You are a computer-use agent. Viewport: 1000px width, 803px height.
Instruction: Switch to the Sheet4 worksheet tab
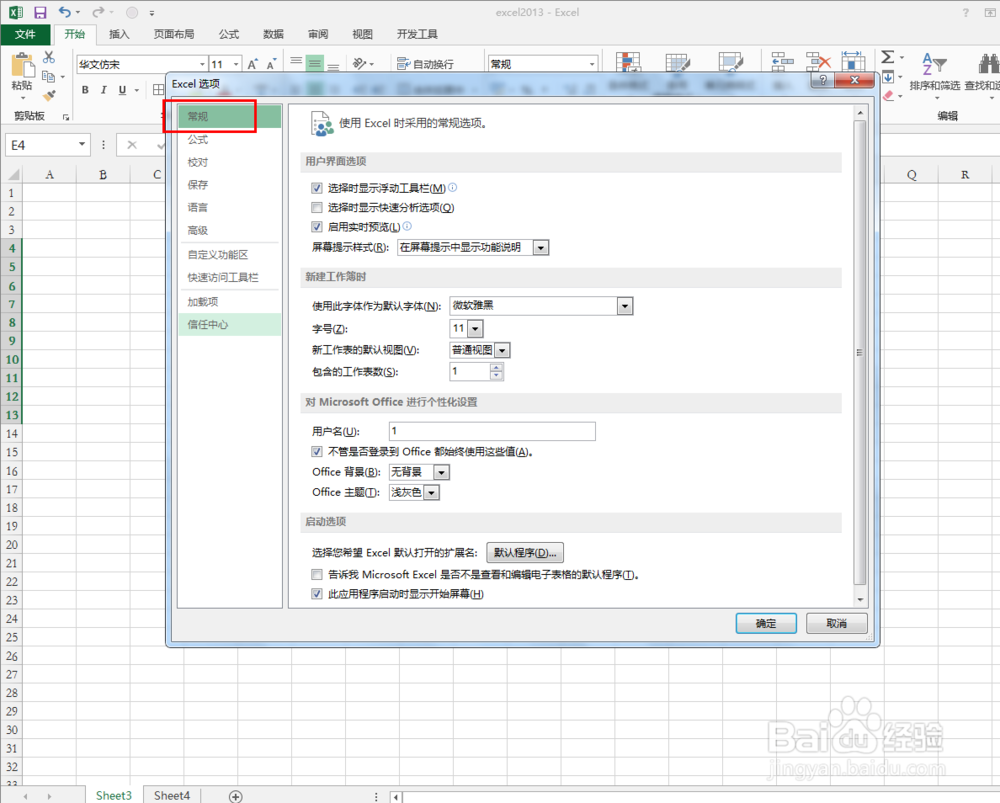[x=172, y=795]
